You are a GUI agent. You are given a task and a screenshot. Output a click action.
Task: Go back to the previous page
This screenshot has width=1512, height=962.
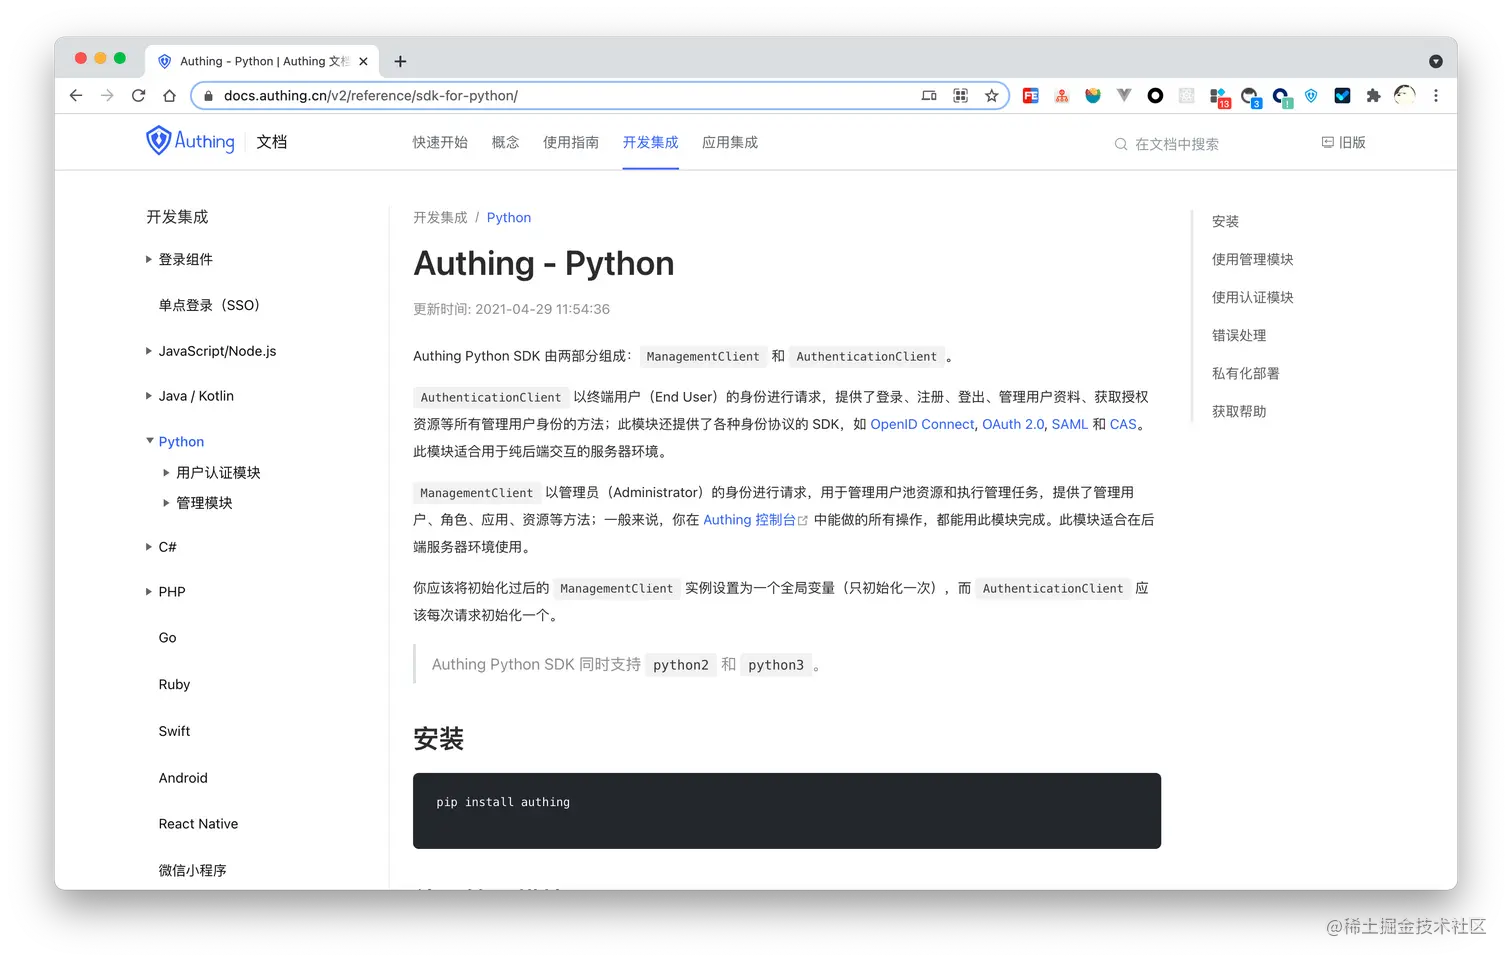pyautogui.click(x=76, y=96)
